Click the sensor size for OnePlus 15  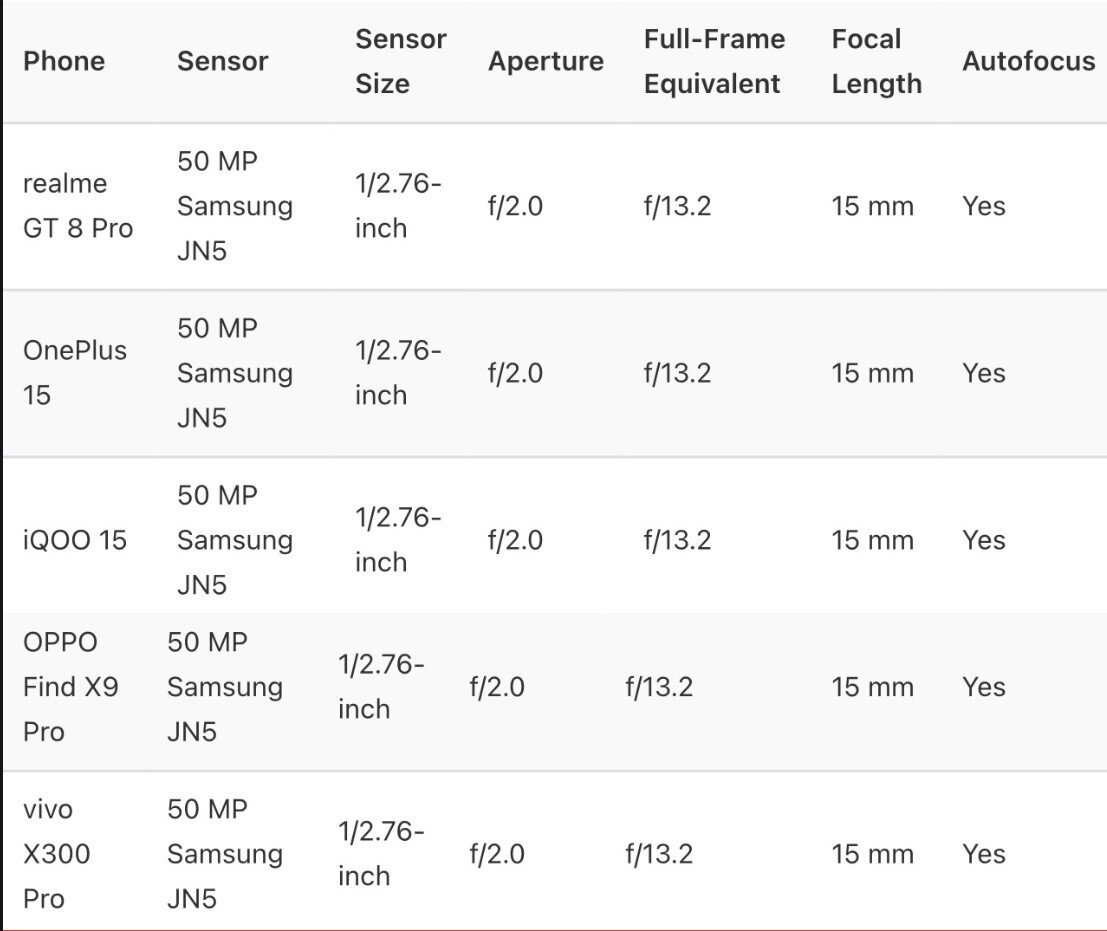tap(397, 373)
